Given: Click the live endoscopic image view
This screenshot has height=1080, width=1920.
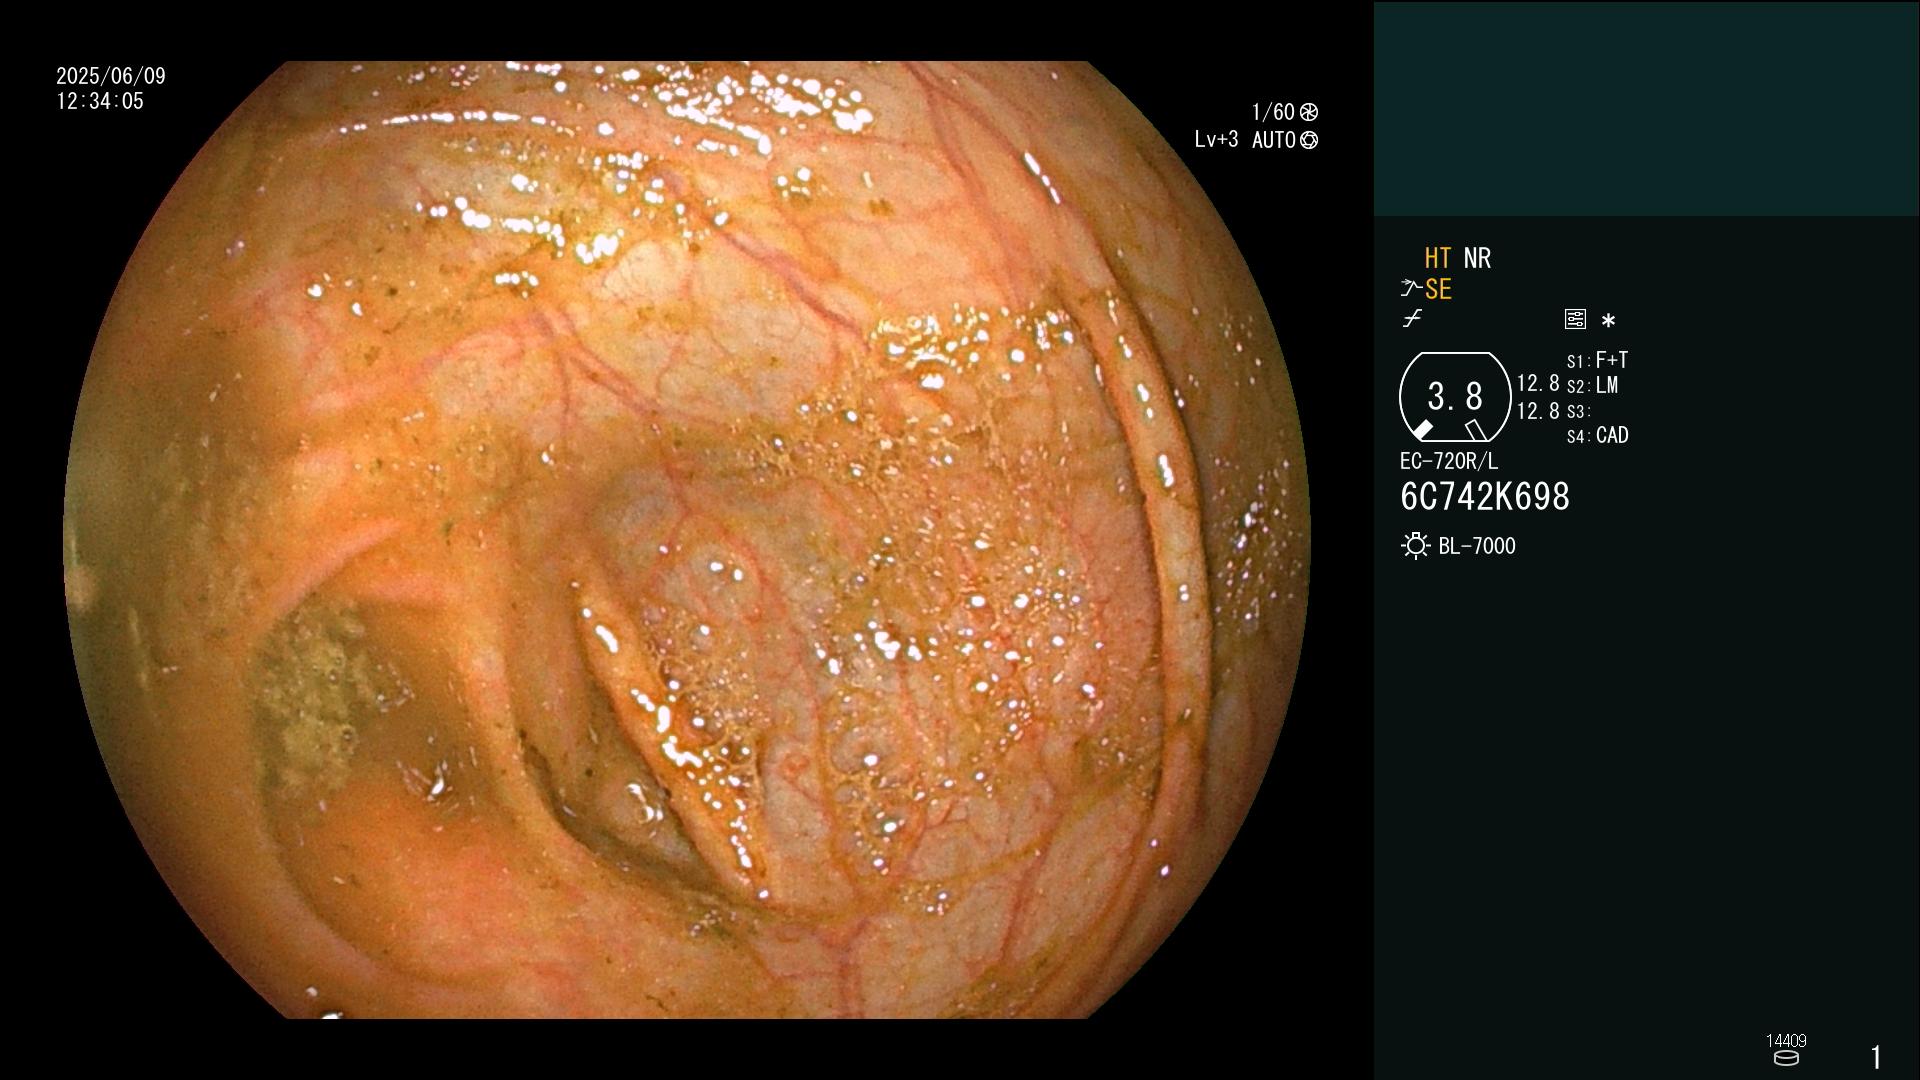Looking at the screenshot, I should pos(687,540).
